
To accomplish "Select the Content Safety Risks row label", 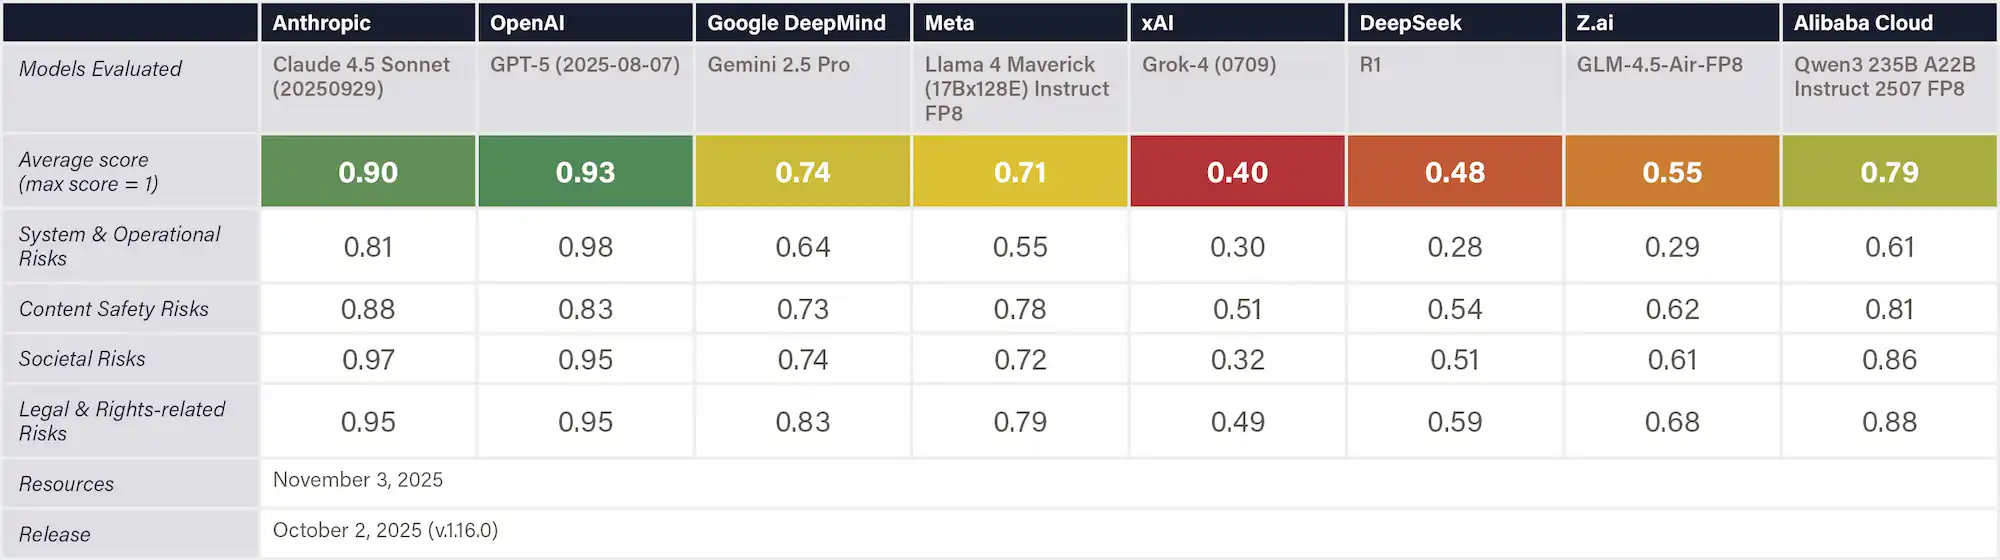I will [x=114, y=309].
